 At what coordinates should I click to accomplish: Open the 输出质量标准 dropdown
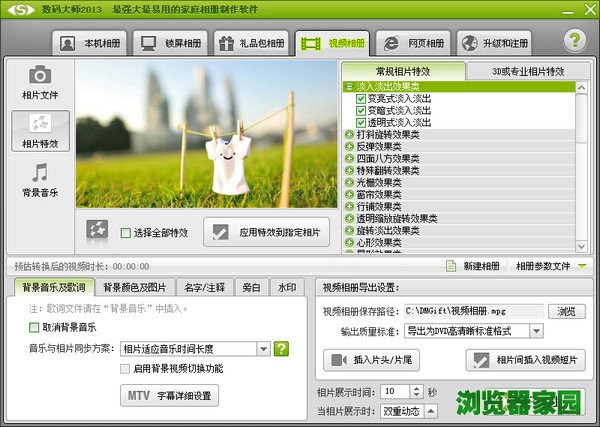[537, 331]
